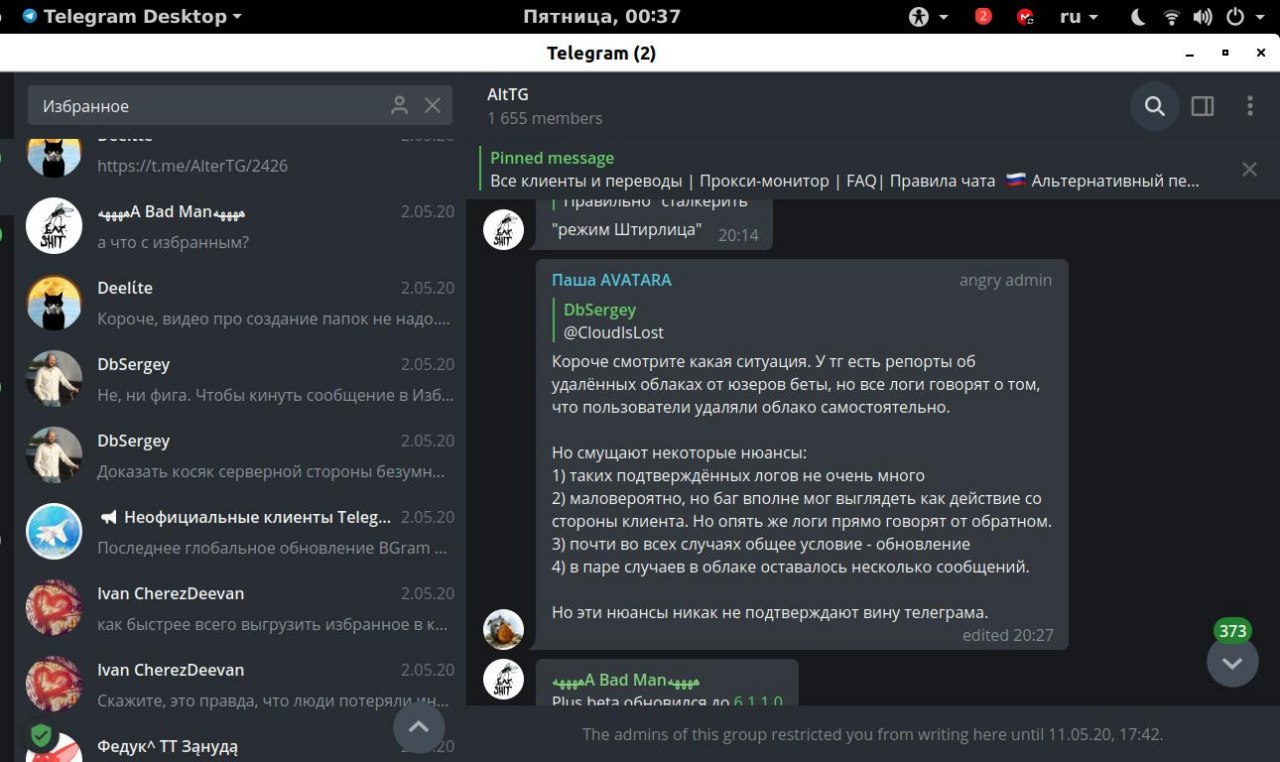Image resolution: width=1280 pixels, height=762 pixels.
Task: Open the ru keyboard layout dropdown
Action: coord(1078,16)
